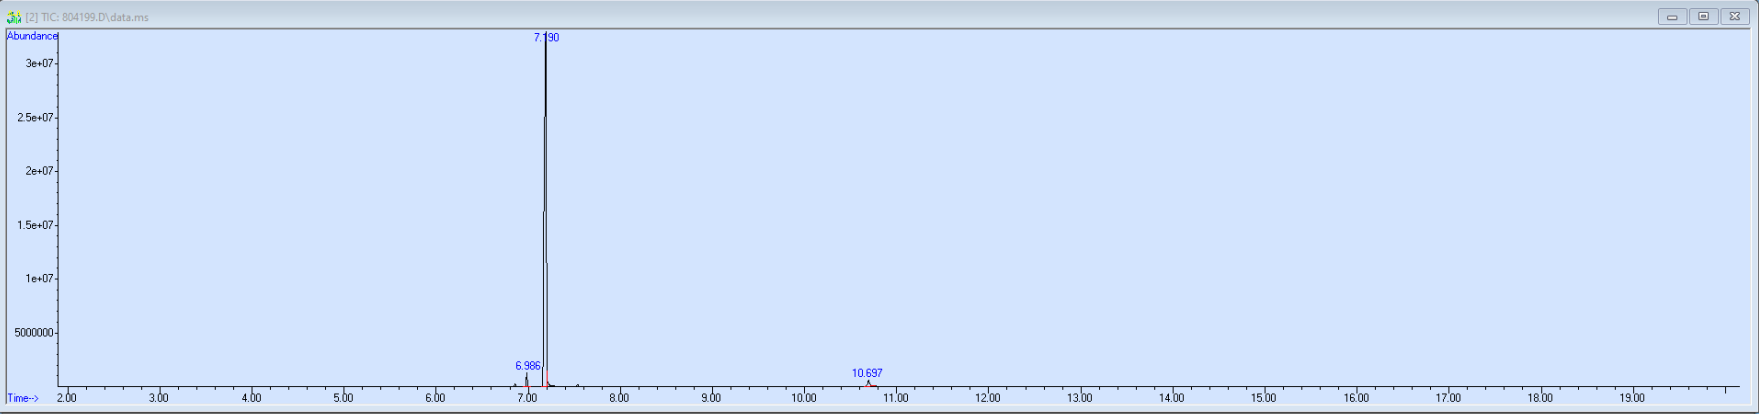This screenshot has width=1759, height=414.
Task: Click the 1e+07 abundance tick label
Action: click(39, 279)
